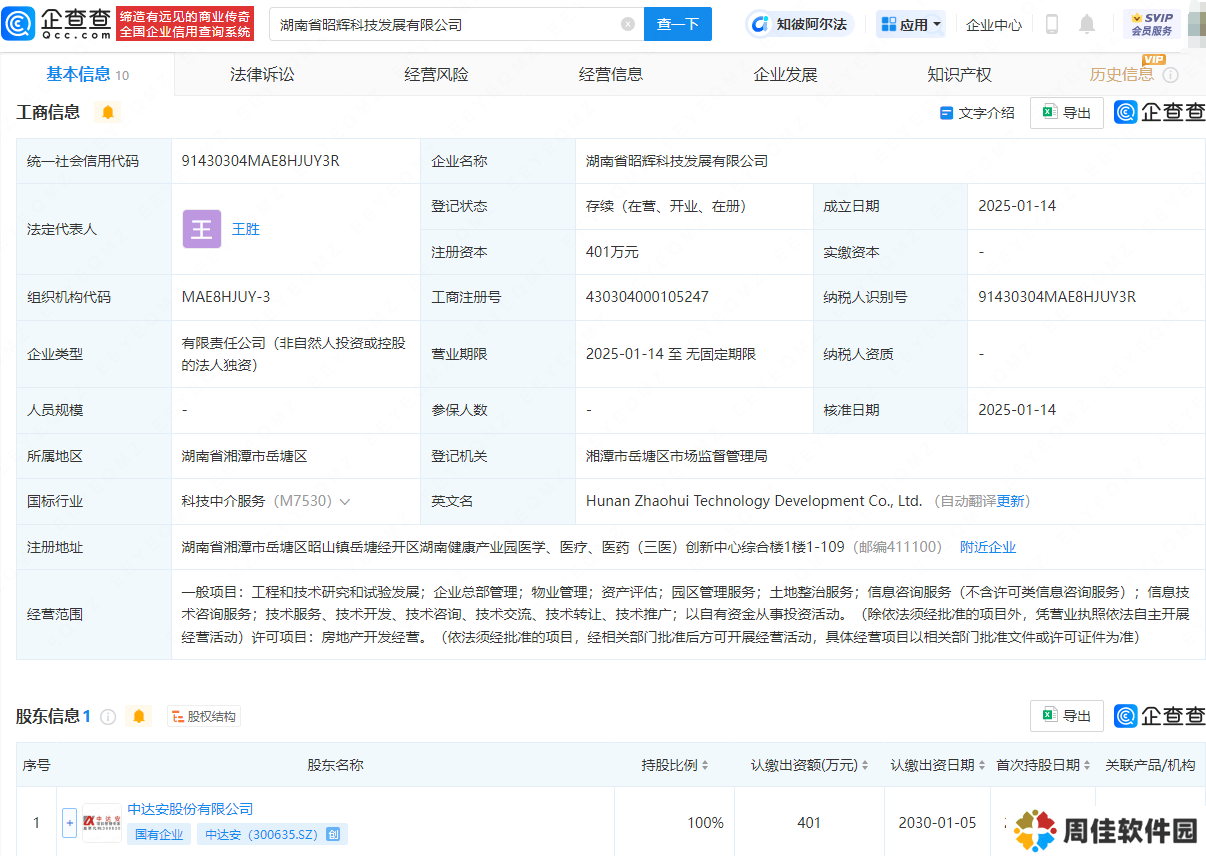Switch to 法律诉讼 tab
This screenshot has height=856, width=1206.
click(262, 74)
